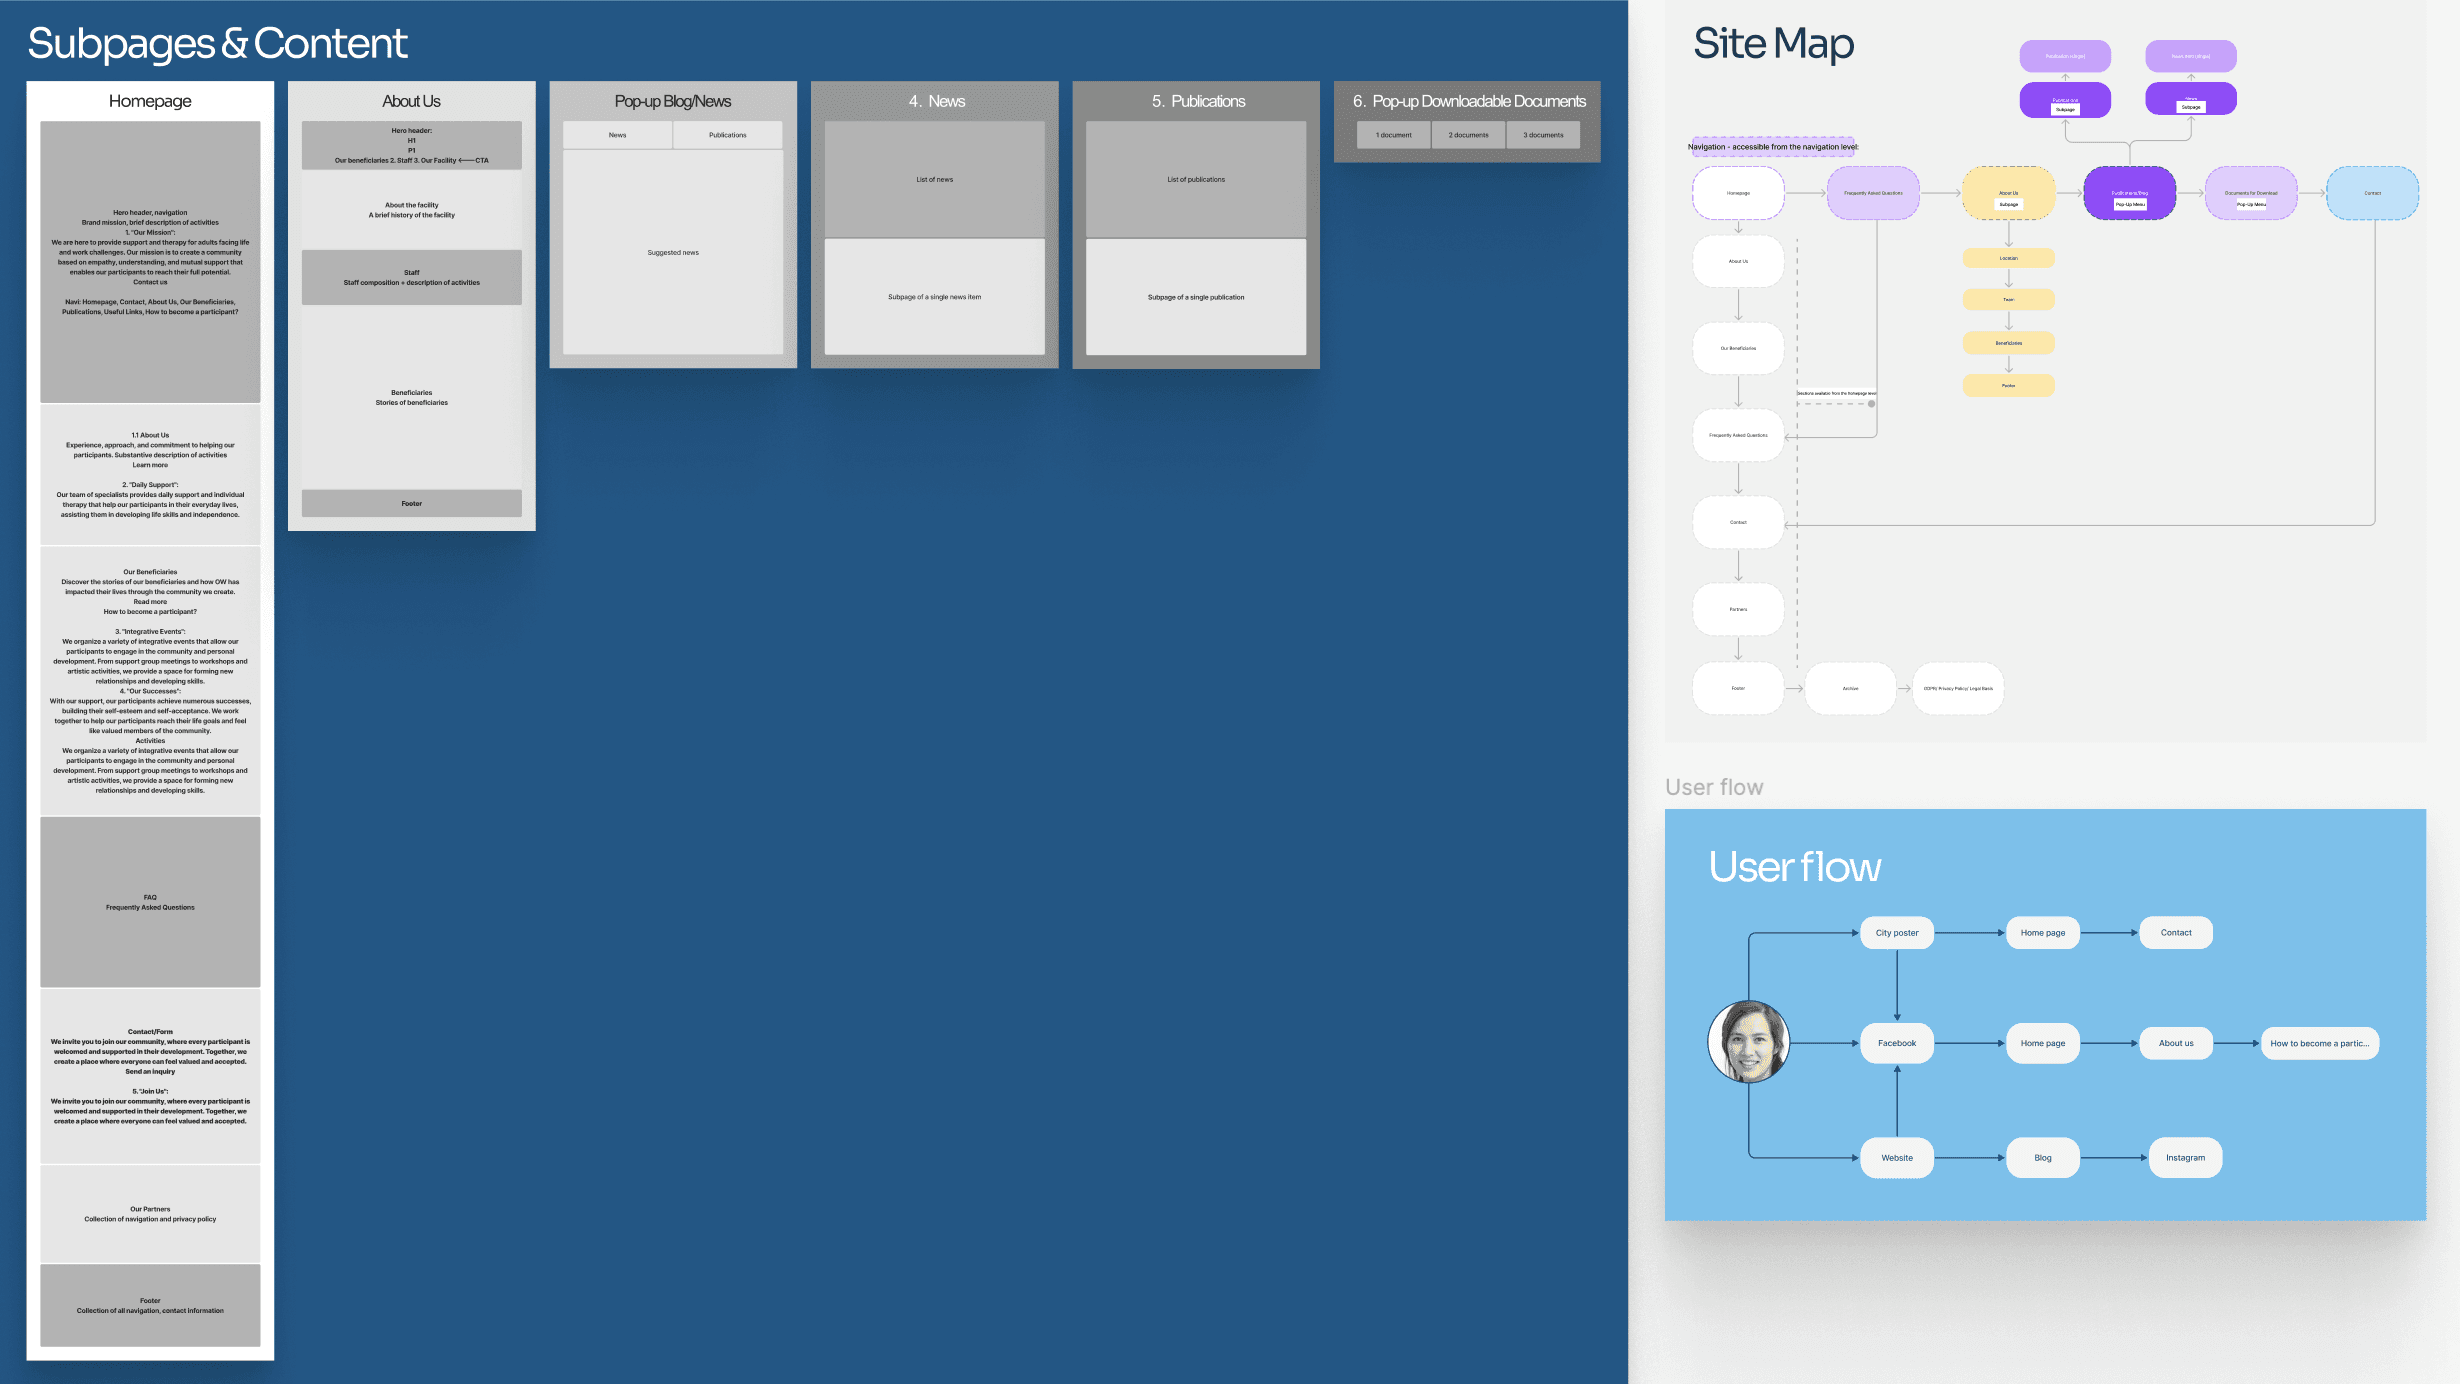The image size is (2460, 1384).
Task: Select the Website node in User flow
Action: [1896, 1158]
